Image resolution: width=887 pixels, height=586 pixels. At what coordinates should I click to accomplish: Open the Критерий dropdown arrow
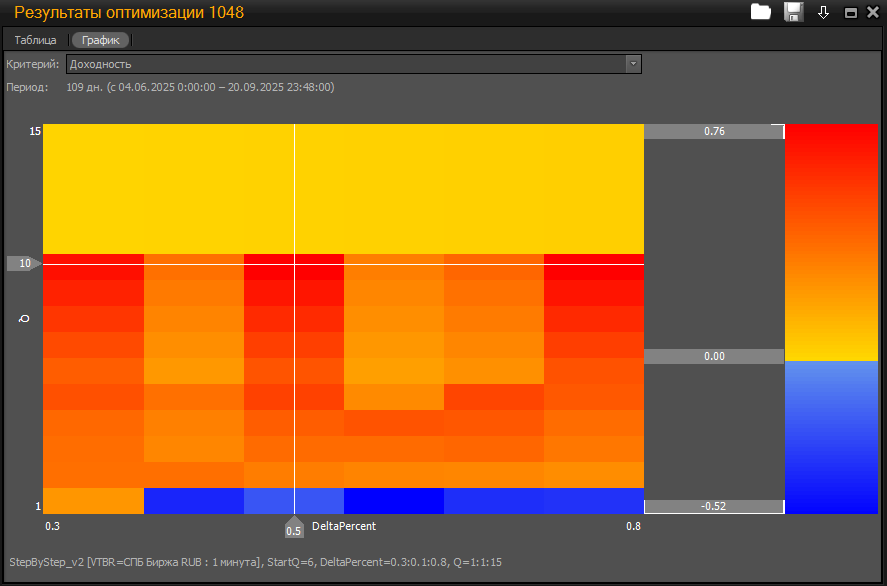(633, 64)
